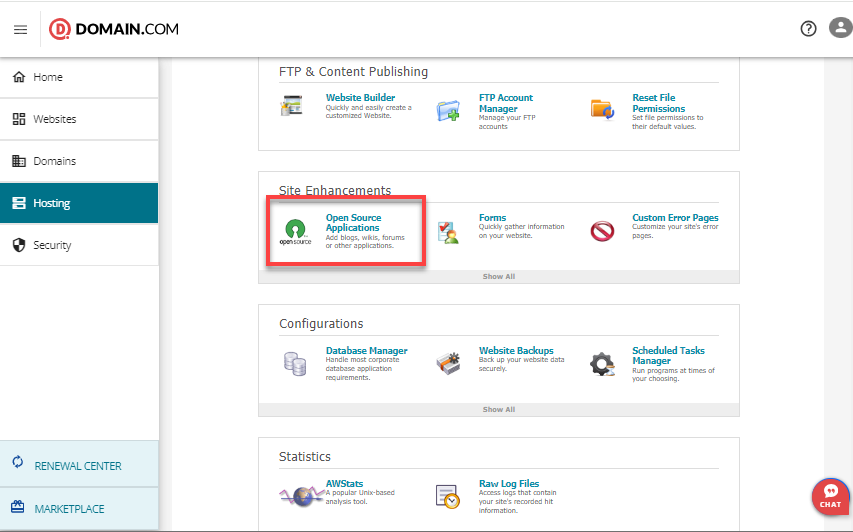Open the user account avatar icon
853x532 pixels.
pos(840,28)
